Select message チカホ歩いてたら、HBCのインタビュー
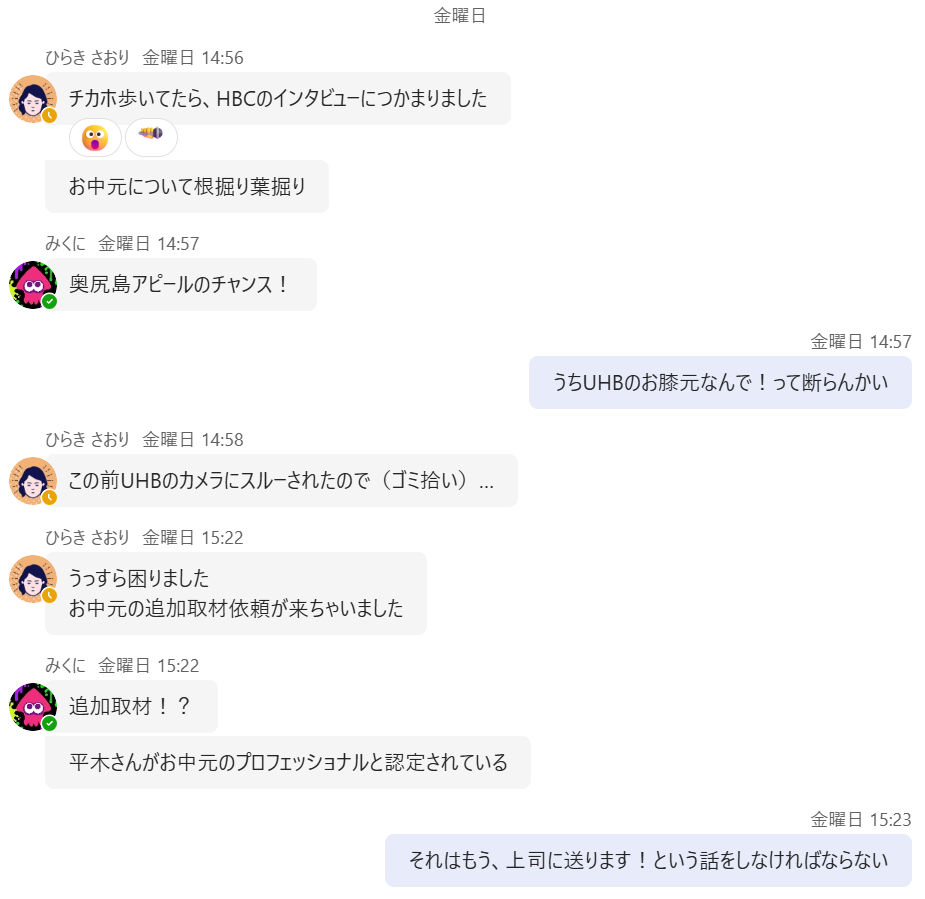Image resolution: width=925 pixels, height=899 pixels. pos(278,99)
